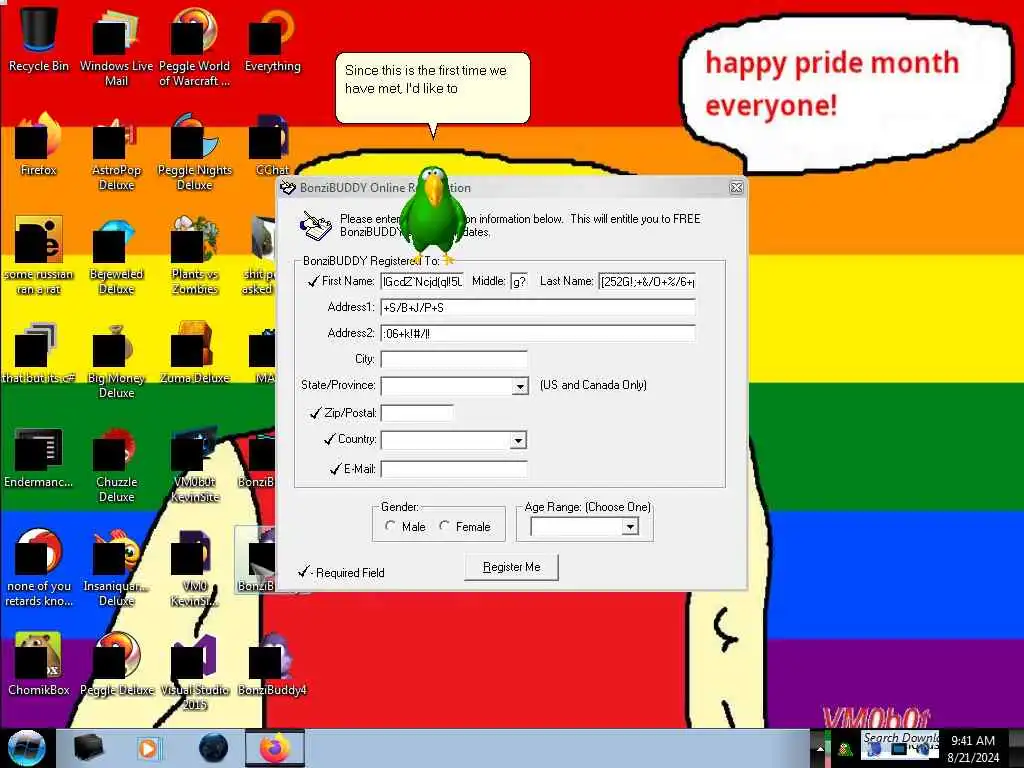Select the Insaniquar... Deluxe desktop icon
The image size is (1024, 768).
point(116,568)
